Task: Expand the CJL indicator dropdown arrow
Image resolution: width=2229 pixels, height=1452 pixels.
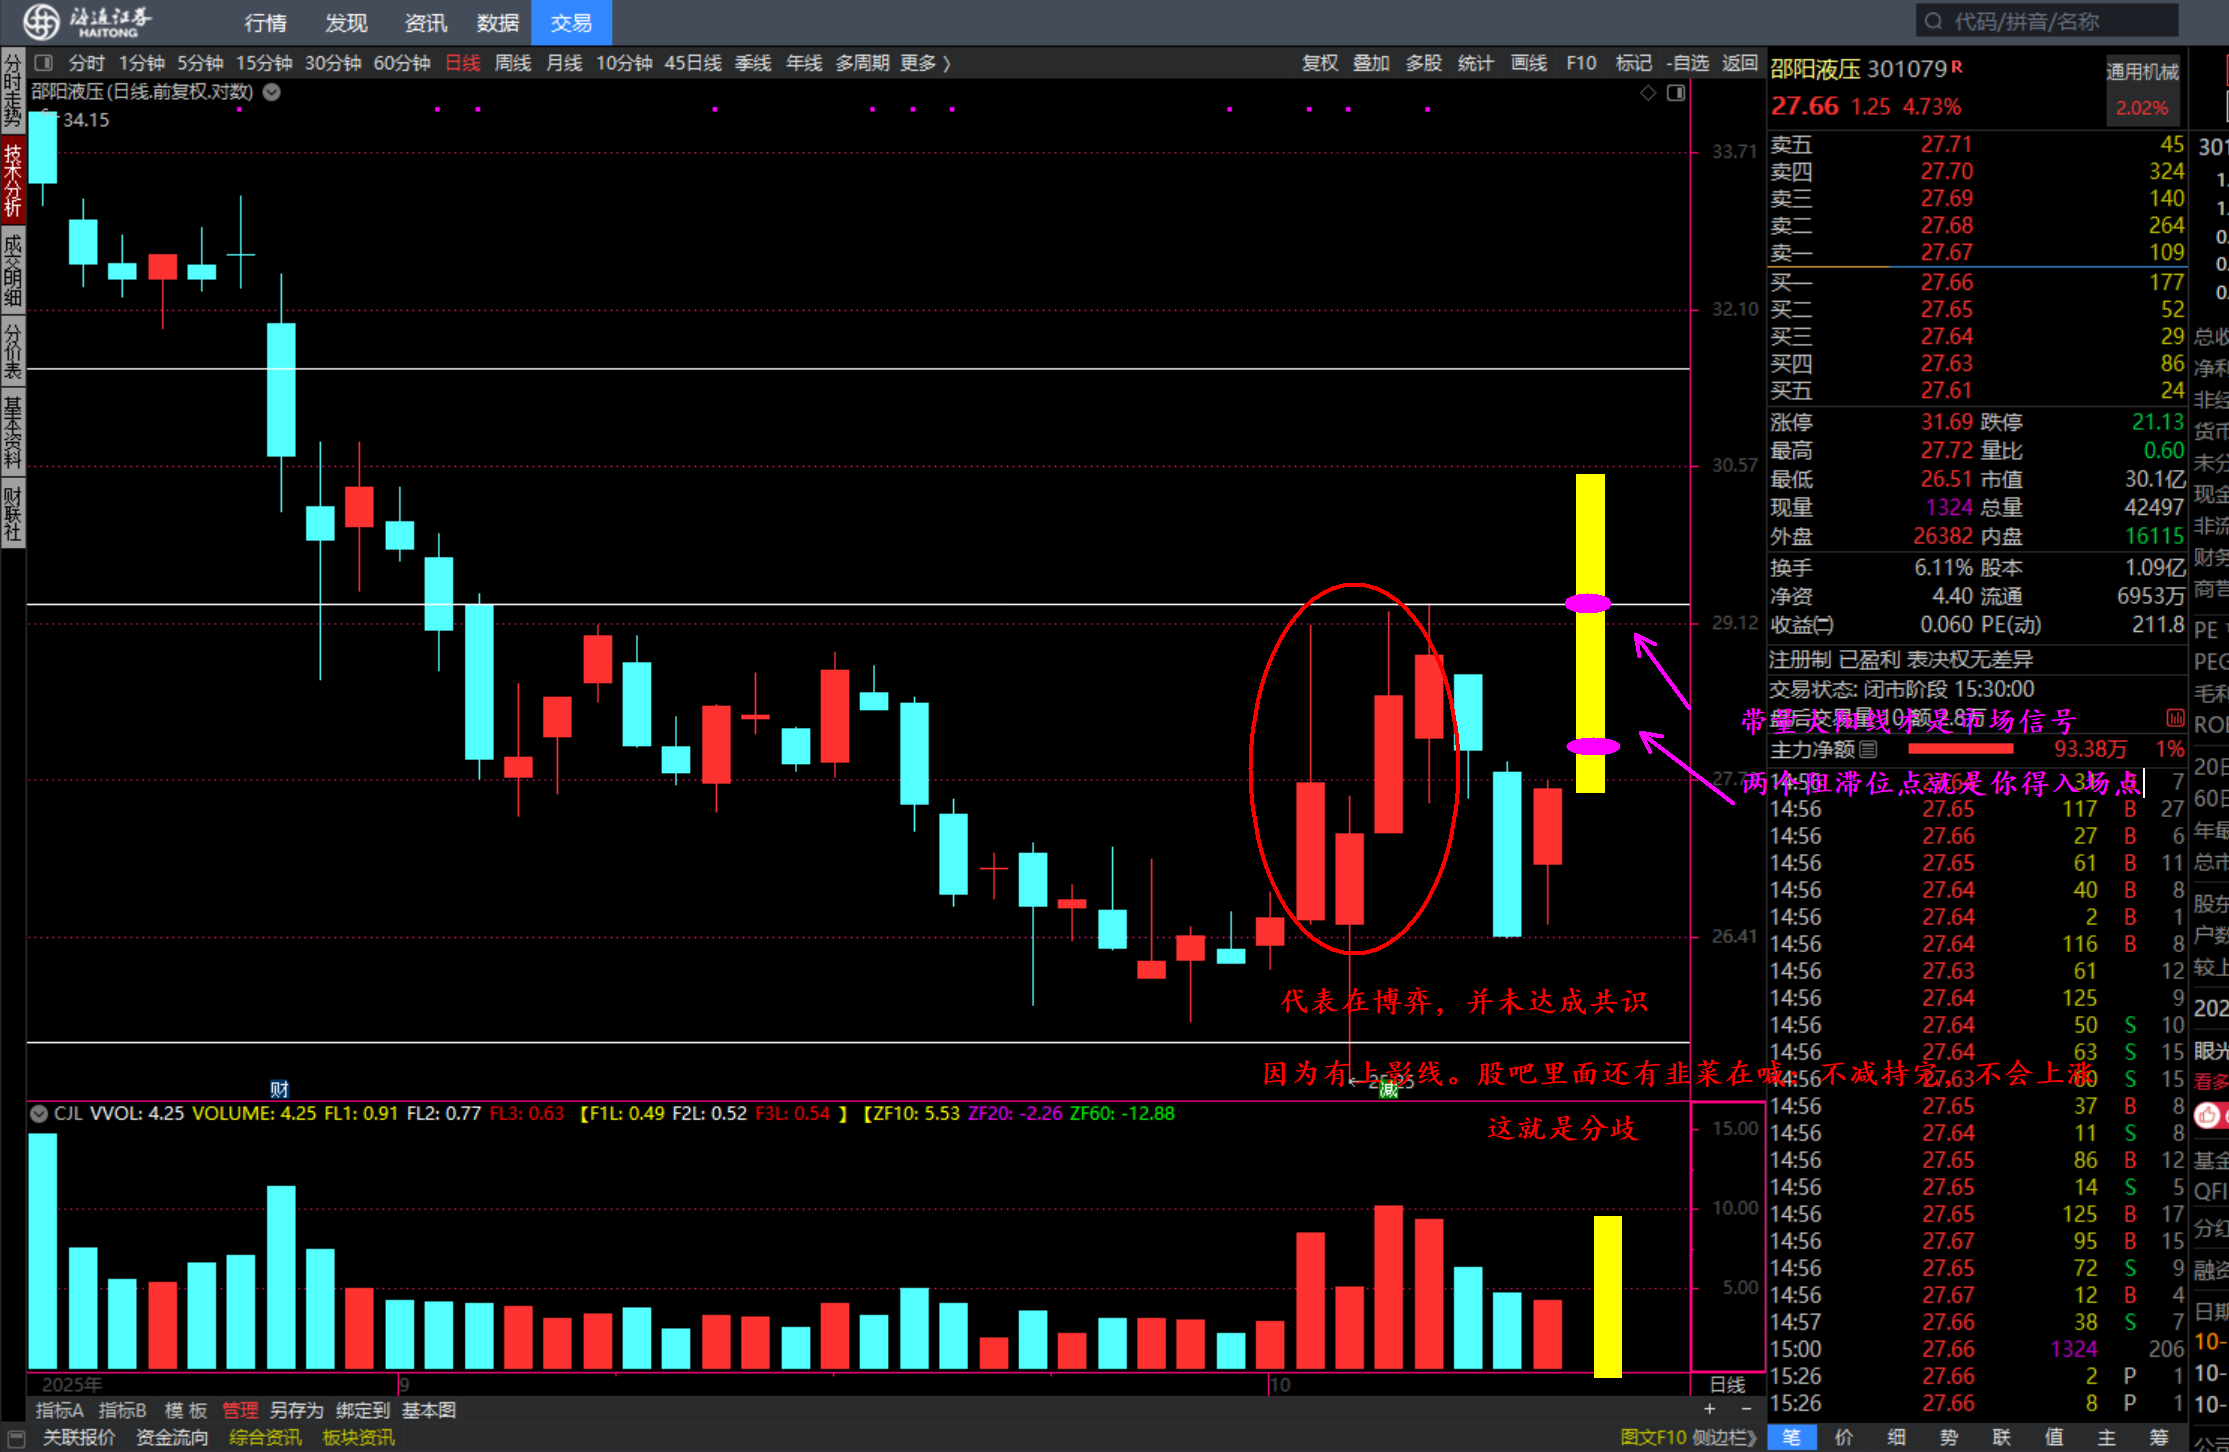Action: click(x=39, y=1114)
